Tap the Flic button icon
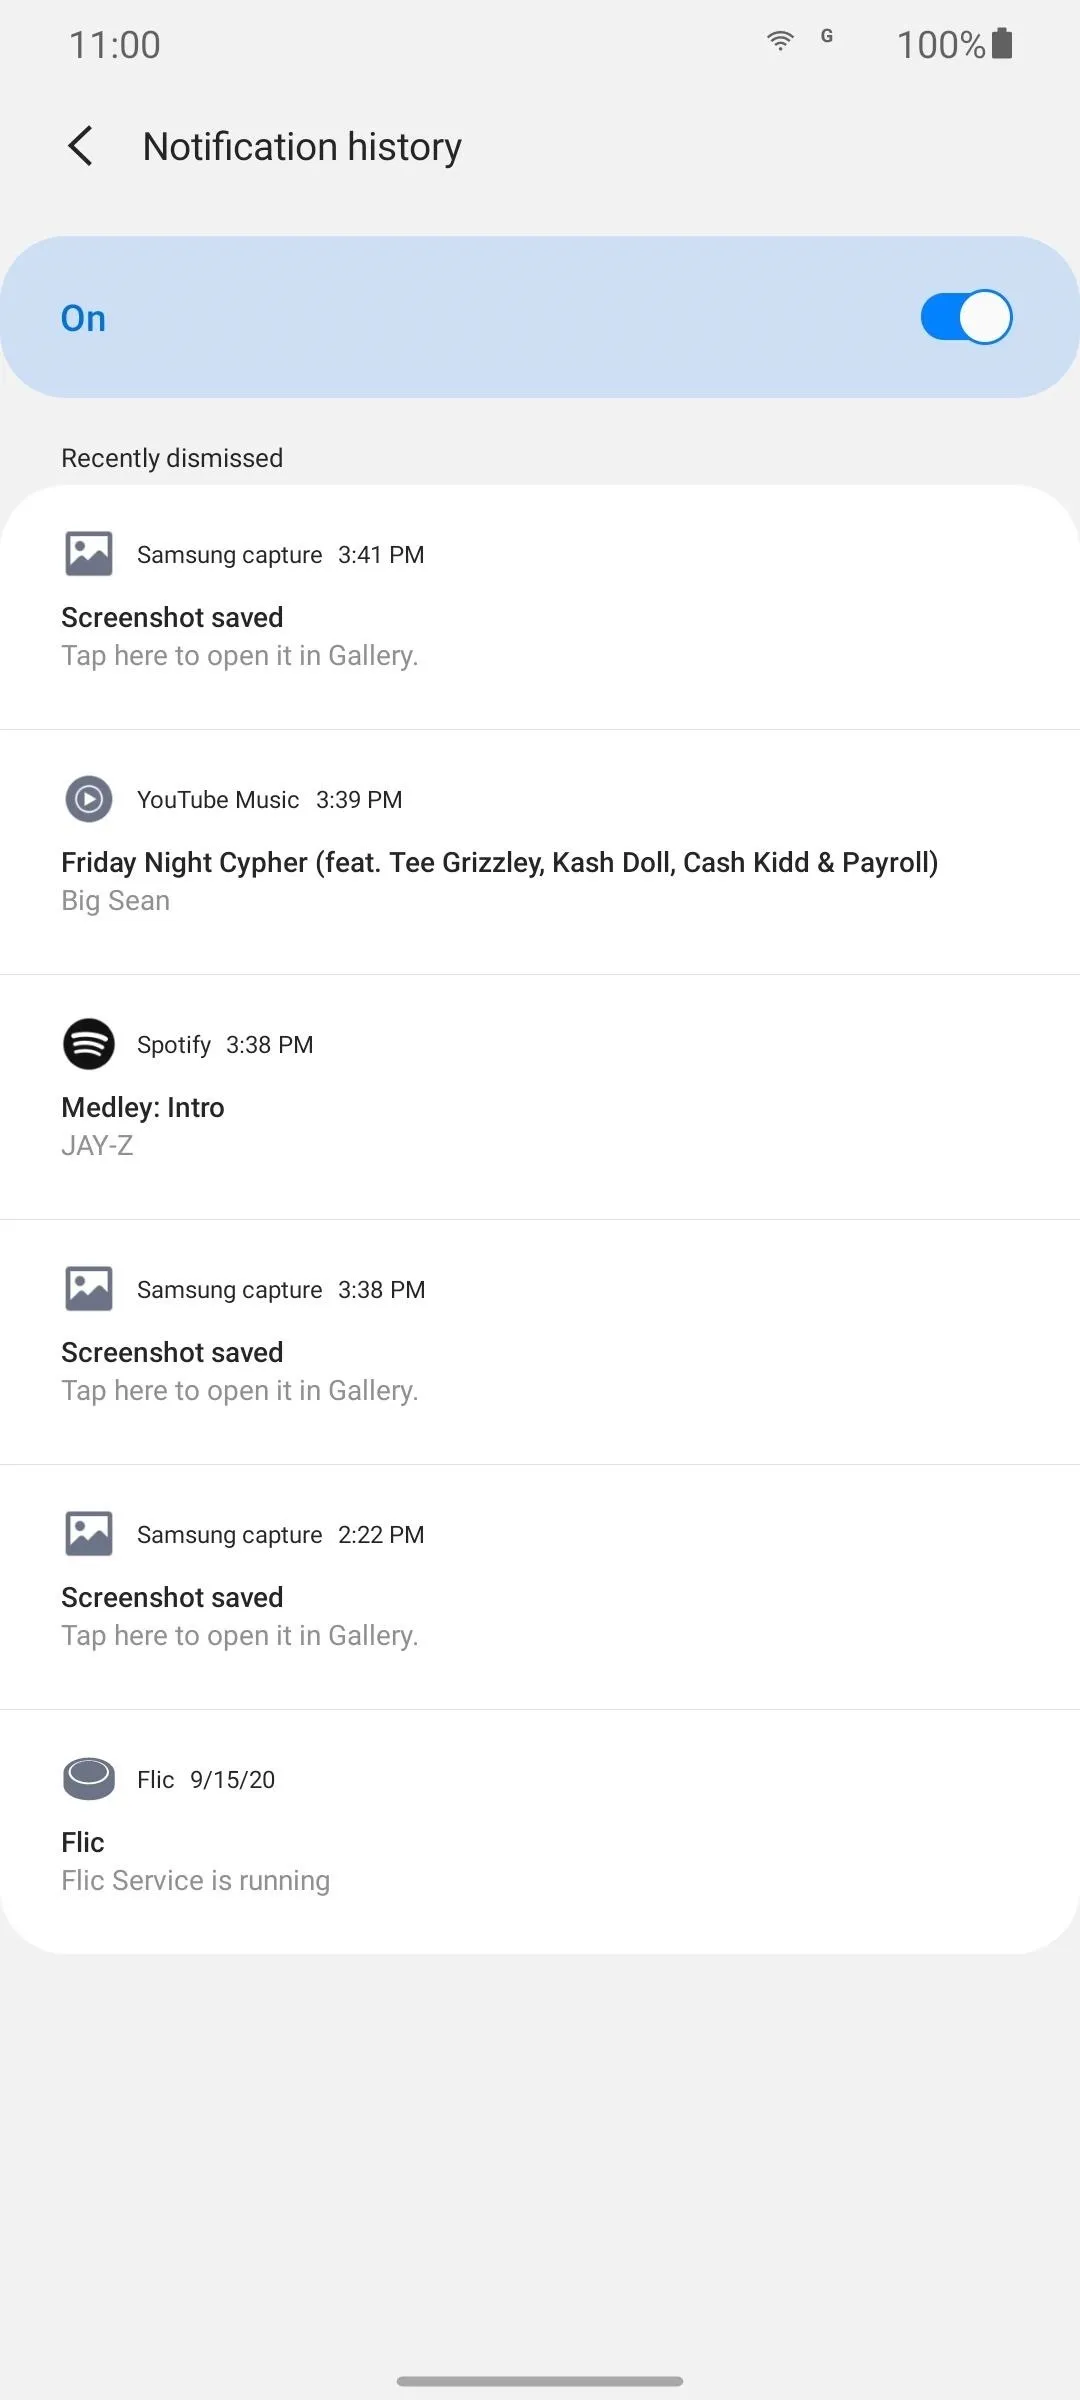 coord(89,1779)
